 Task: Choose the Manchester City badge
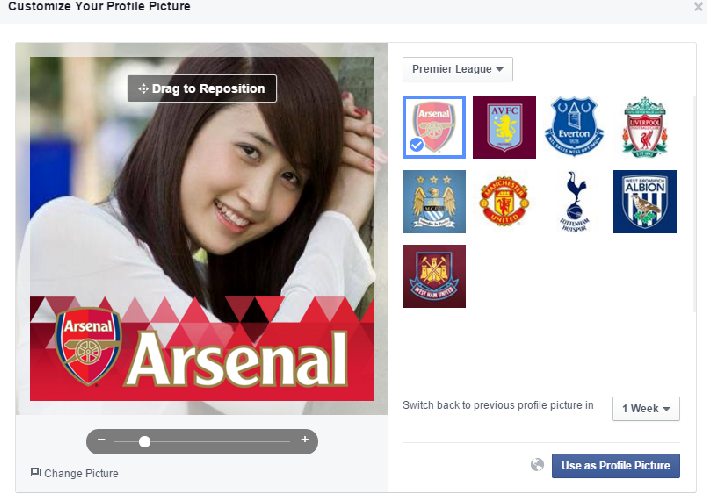[434, 202]
